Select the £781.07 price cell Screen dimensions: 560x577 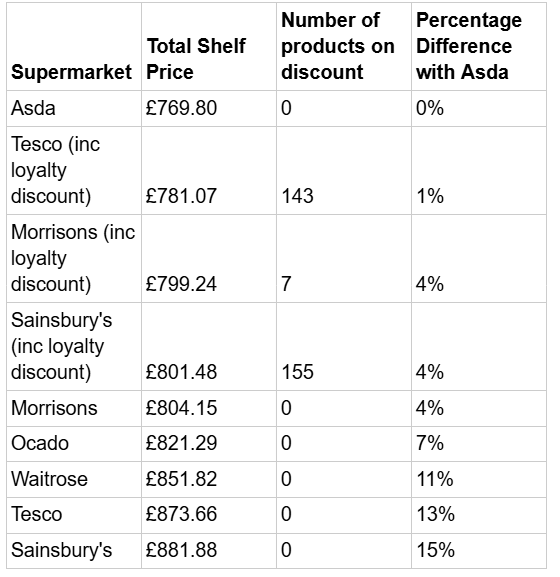(209, 170)
